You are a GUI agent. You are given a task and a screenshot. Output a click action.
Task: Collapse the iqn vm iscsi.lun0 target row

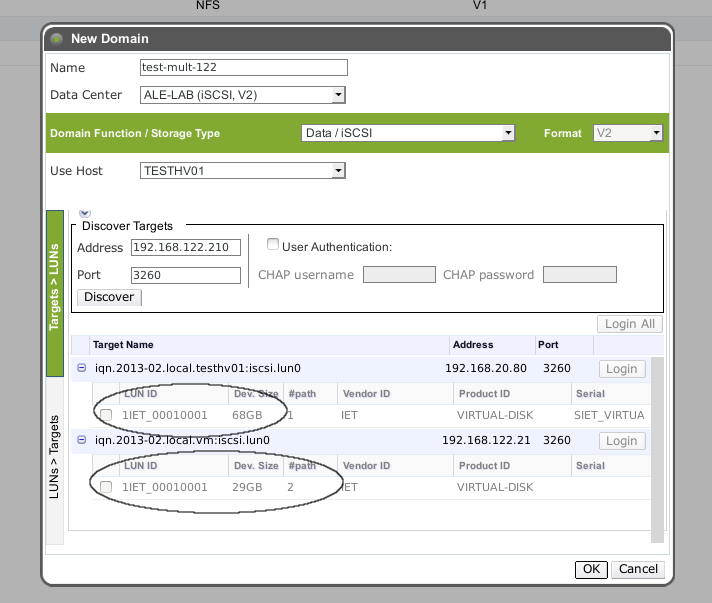tap(82, 440)
